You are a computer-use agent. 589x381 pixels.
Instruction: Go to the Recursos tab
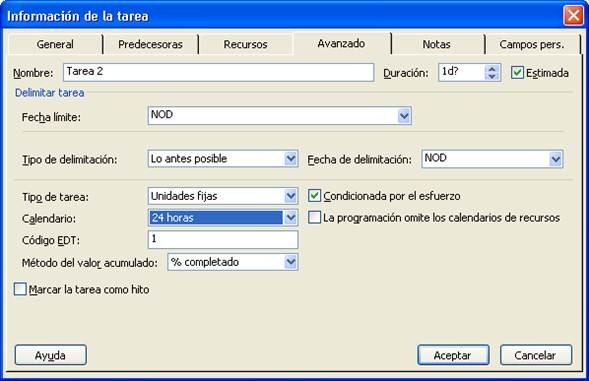(x=245, y=44)
